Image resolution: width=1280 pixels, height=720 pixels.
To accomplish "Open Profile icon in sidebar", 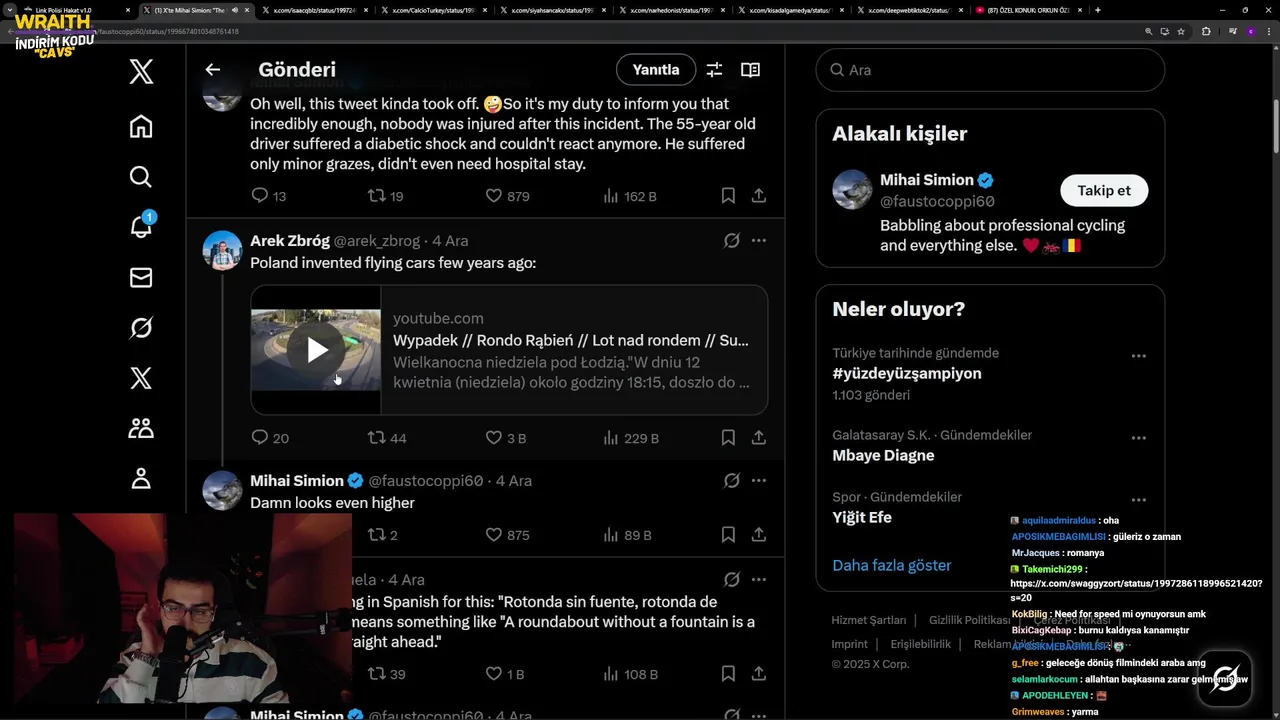I will [141, 479].
